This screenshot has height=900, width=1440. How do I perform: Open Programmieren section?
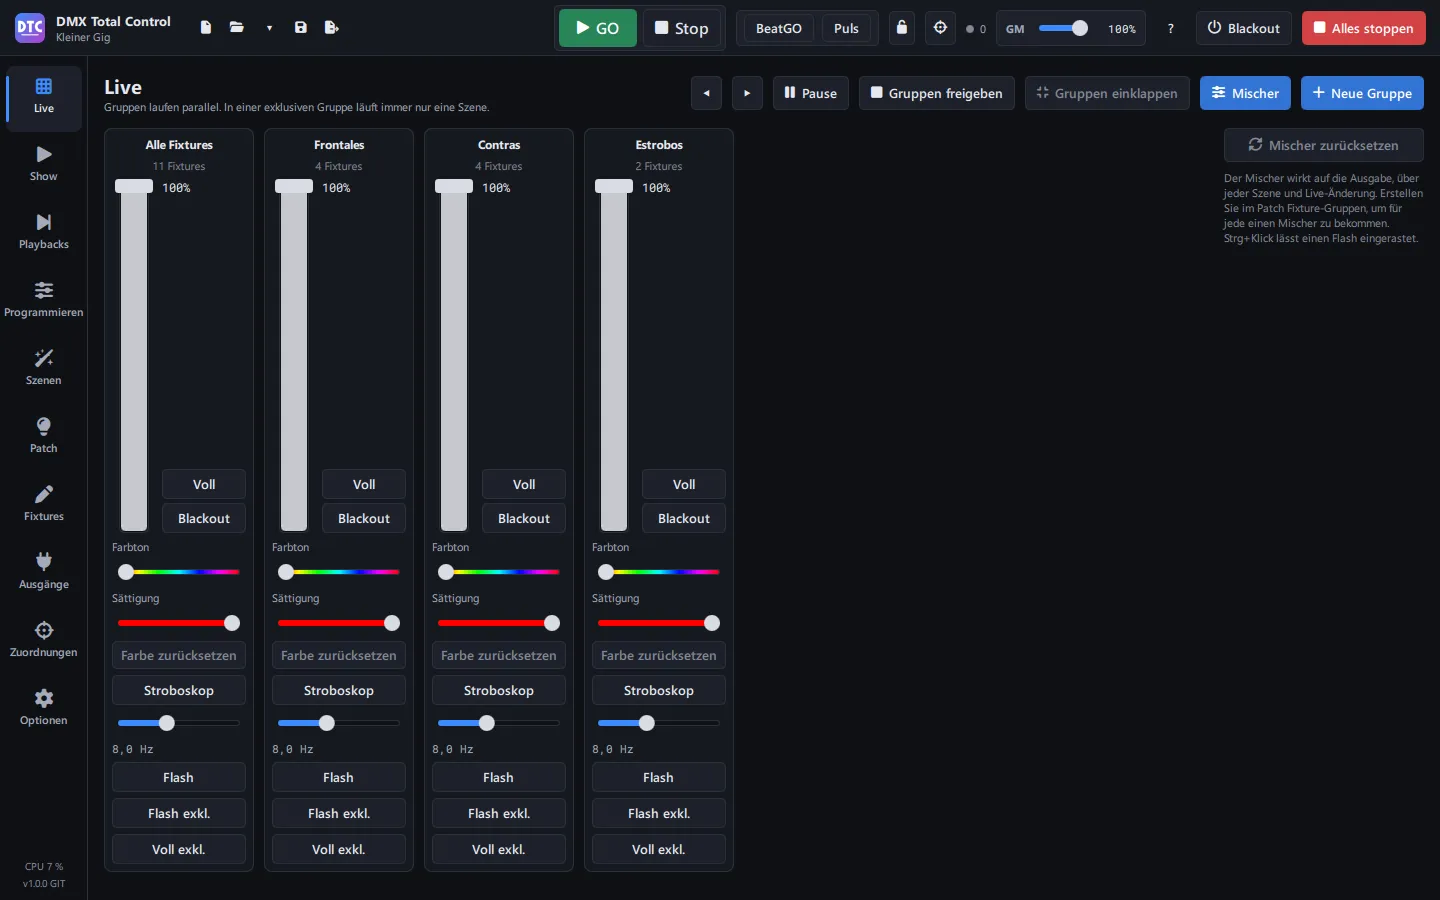coord(44,300)
